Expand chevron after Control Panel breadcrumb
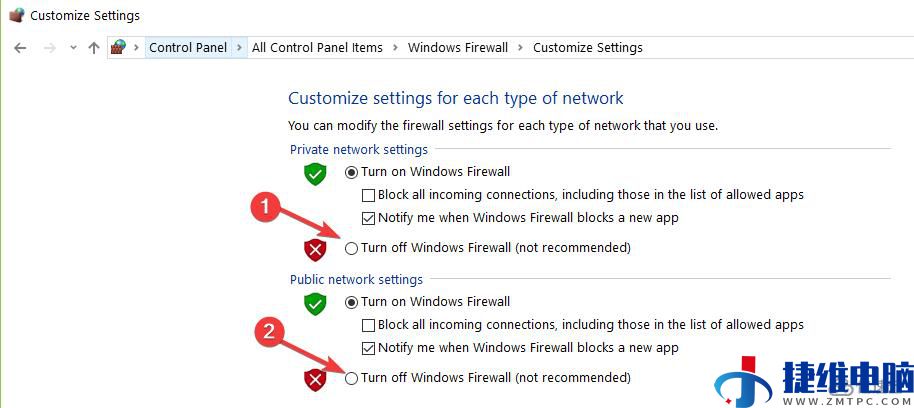 click(x=239, y=47)
